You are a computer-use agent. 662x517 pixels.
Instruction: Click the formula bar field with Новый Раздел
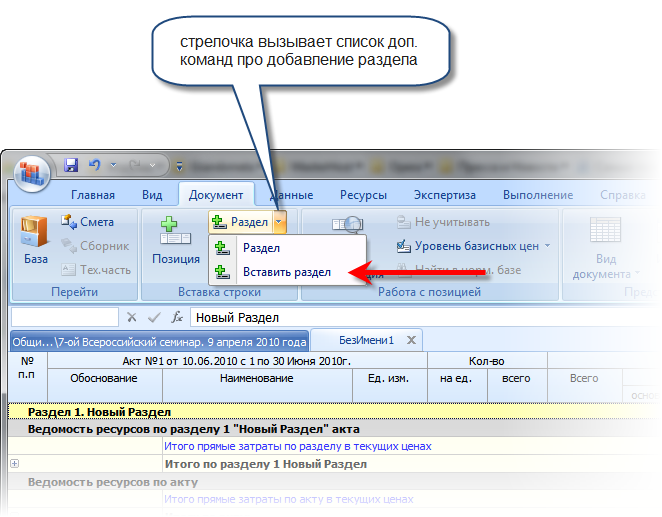[400, 317]
